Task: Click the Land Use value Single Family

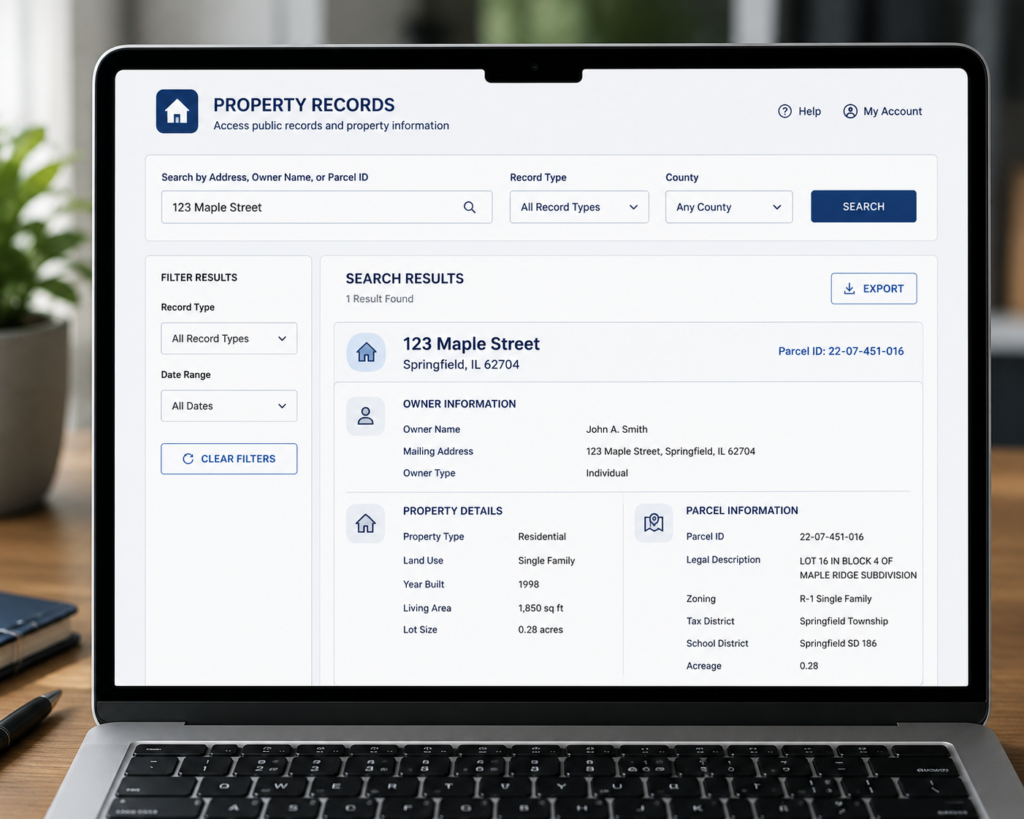Action: [547, 560]
